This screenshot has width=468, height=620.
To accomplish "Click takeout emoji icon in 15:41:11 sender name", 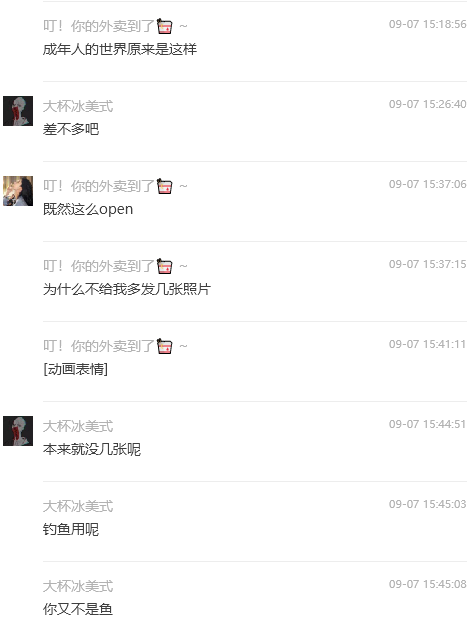I will (x=164, y=346).
